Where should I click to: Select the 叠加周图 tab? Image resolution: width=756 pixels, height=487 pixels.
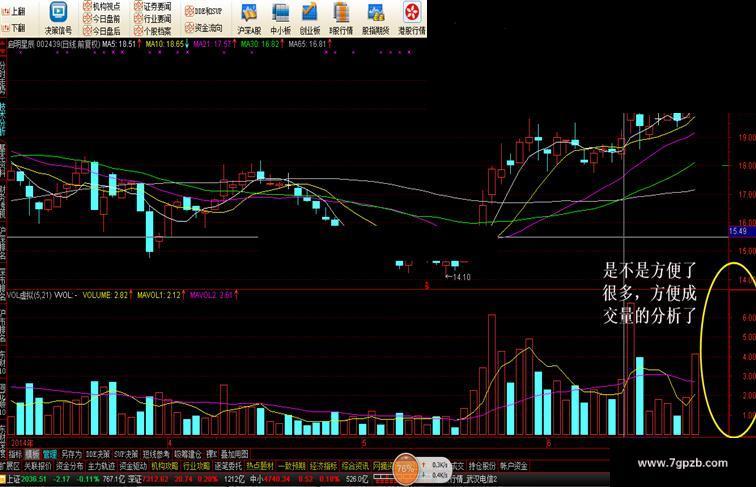pyautogui.click(x=235, y=454)
